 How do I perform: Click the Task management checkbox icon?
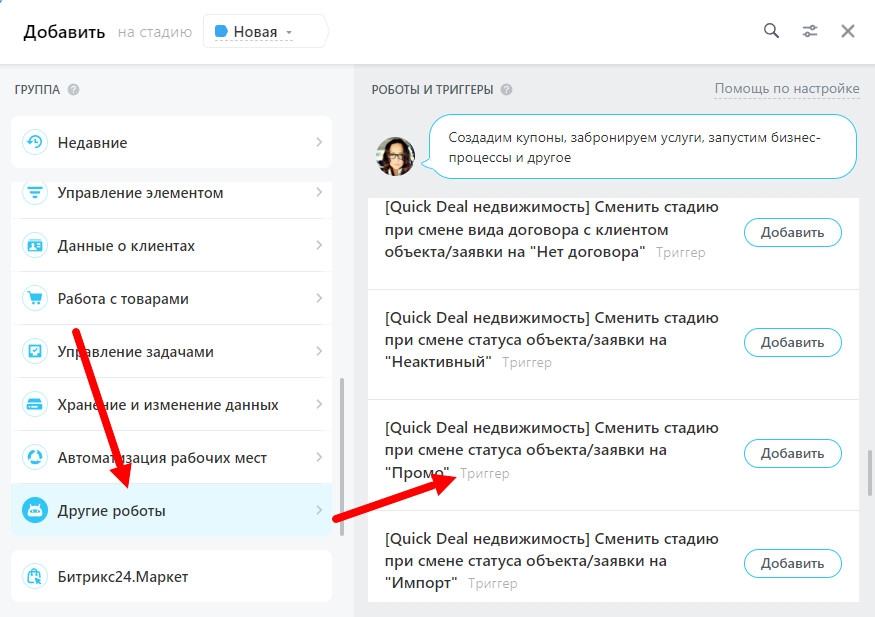35,352
